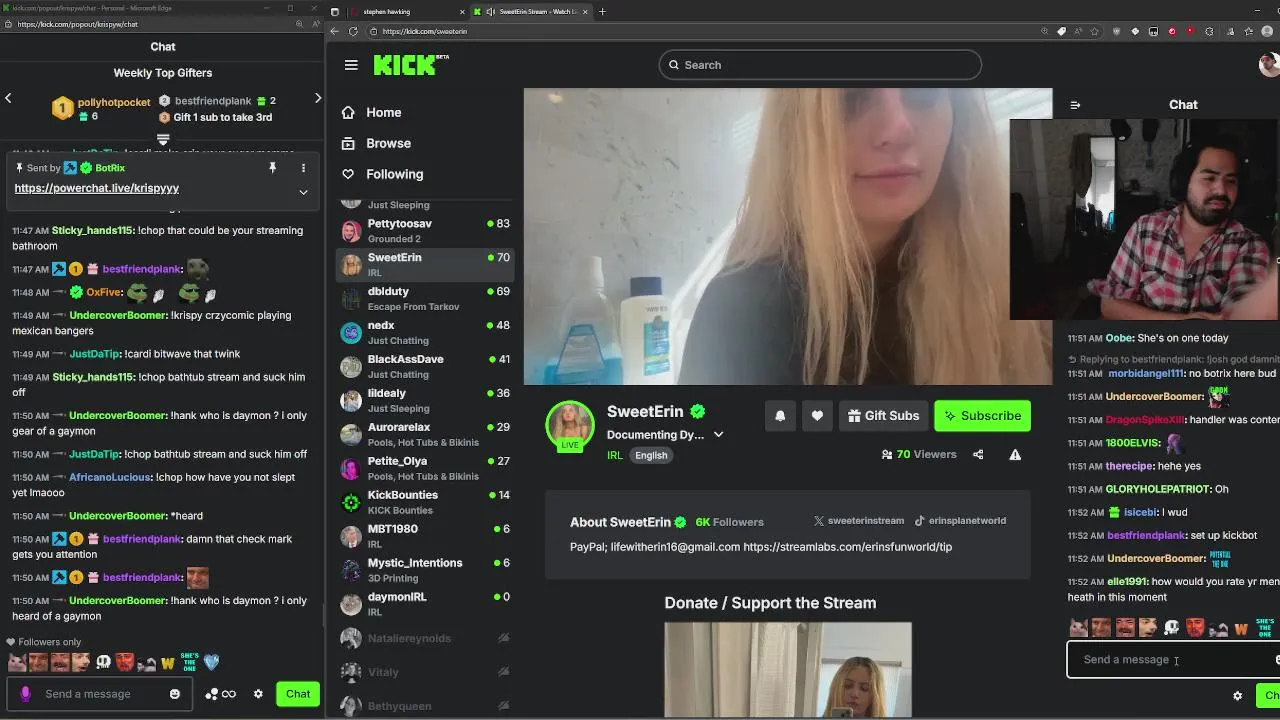Image resolution: width=1280 pixels, height=720 pixels.
Task: Open the Kick hamburger menu
Action: pos(351,65)
